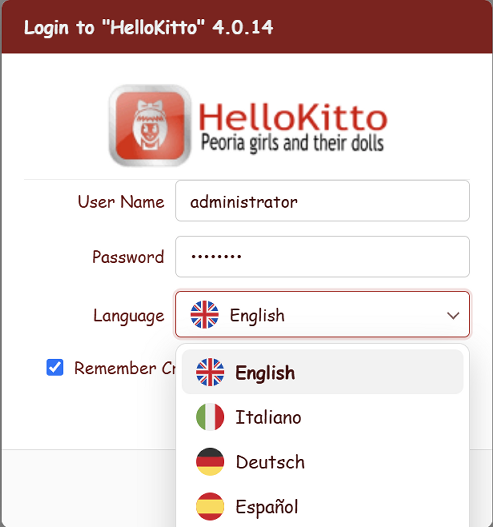Click the Language label
Image resolution: width=493 pixels, height=527 pixels.
129,316
